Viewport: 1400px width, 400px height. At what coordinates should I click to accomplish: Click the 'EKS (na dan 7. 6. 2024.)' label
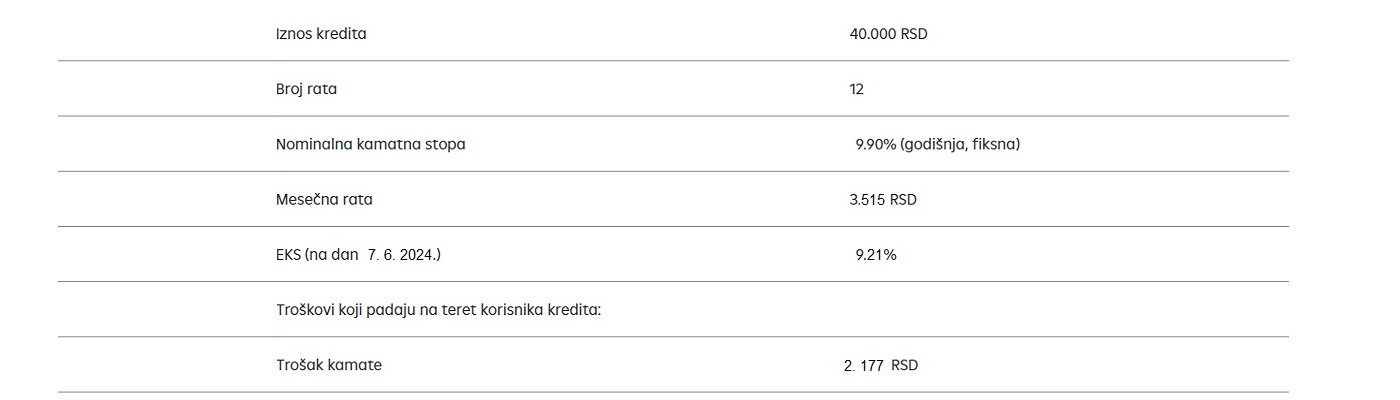coord(358,255)
